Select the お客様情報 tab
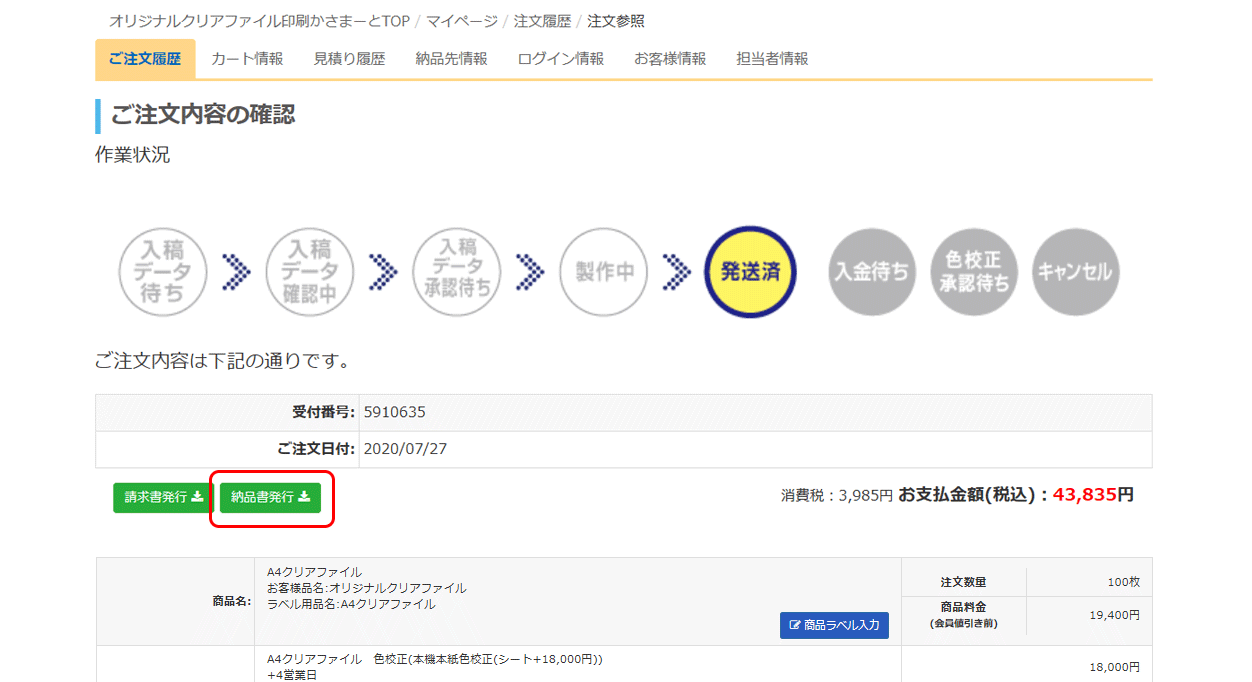This screenshot has width=1252, height=682. coord(669,59)
